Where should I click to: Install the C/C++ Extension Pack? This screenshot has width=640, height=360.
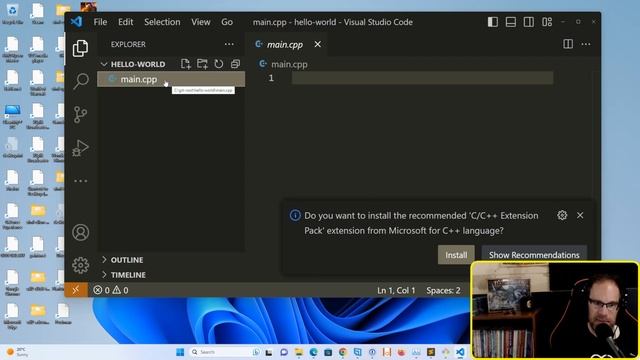(456, 255)
